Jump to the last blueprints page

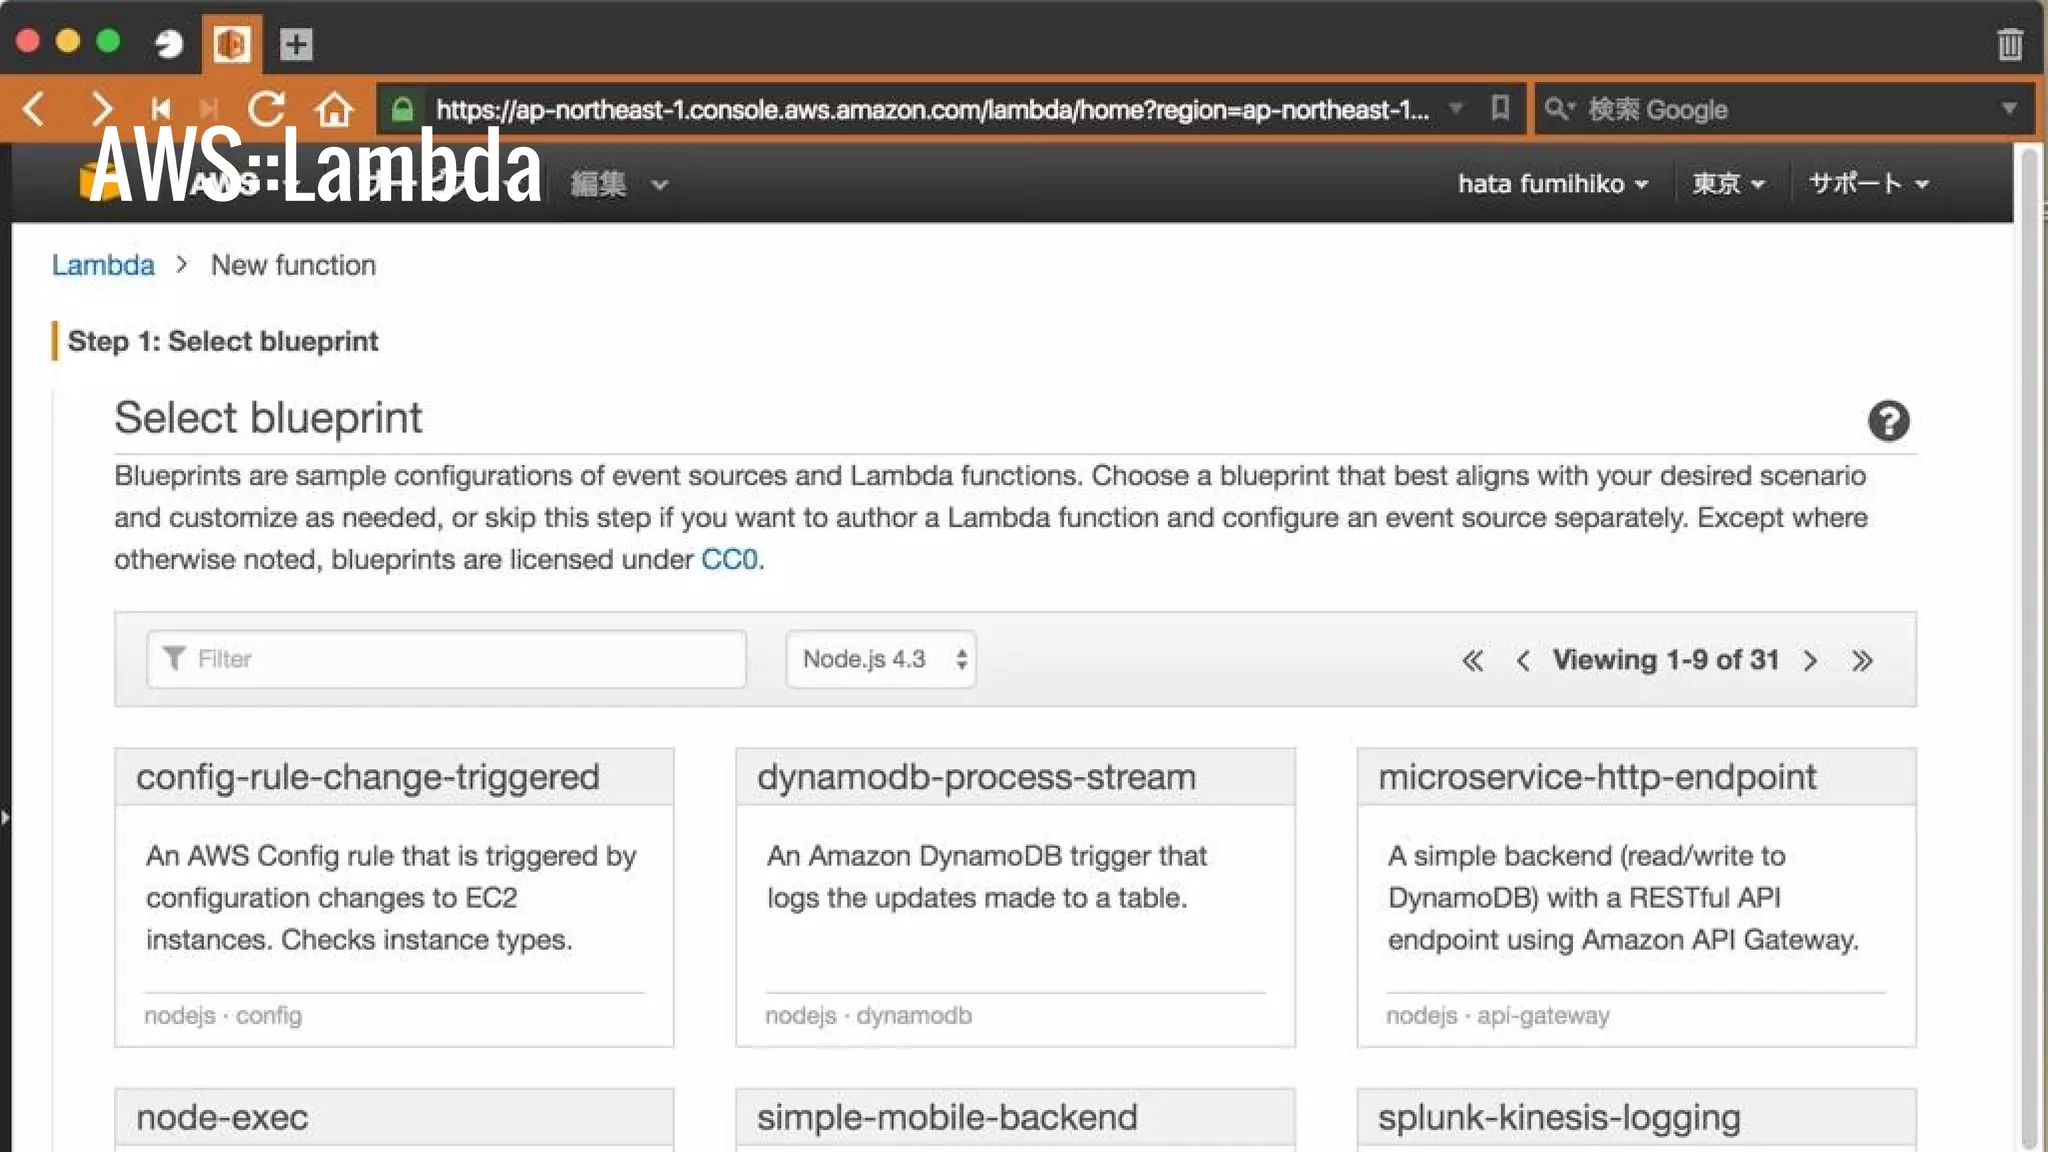point(1861,660)
